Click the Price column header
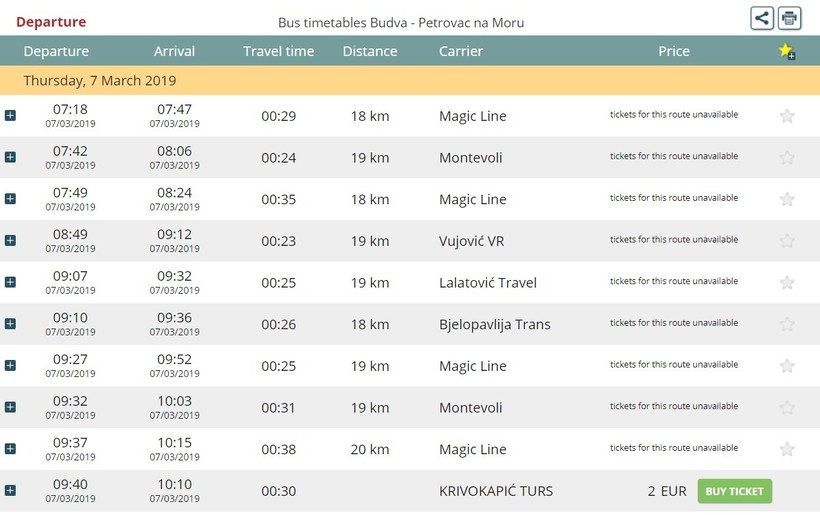Screen dimensions: 820x515 674,51
